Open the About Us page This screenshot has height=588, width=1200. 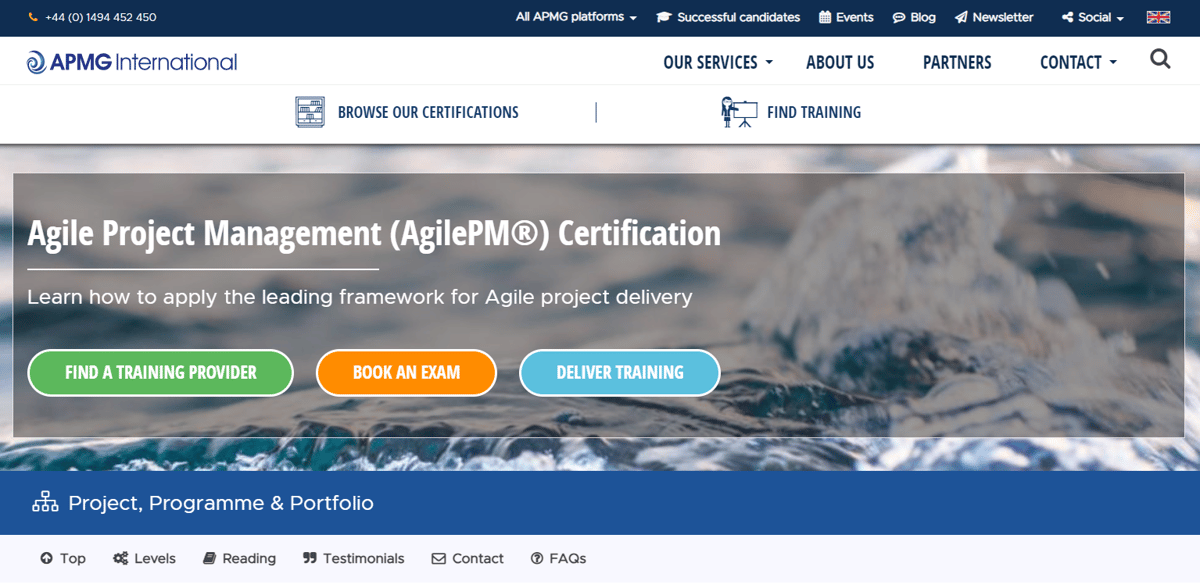tap(840, 62)
